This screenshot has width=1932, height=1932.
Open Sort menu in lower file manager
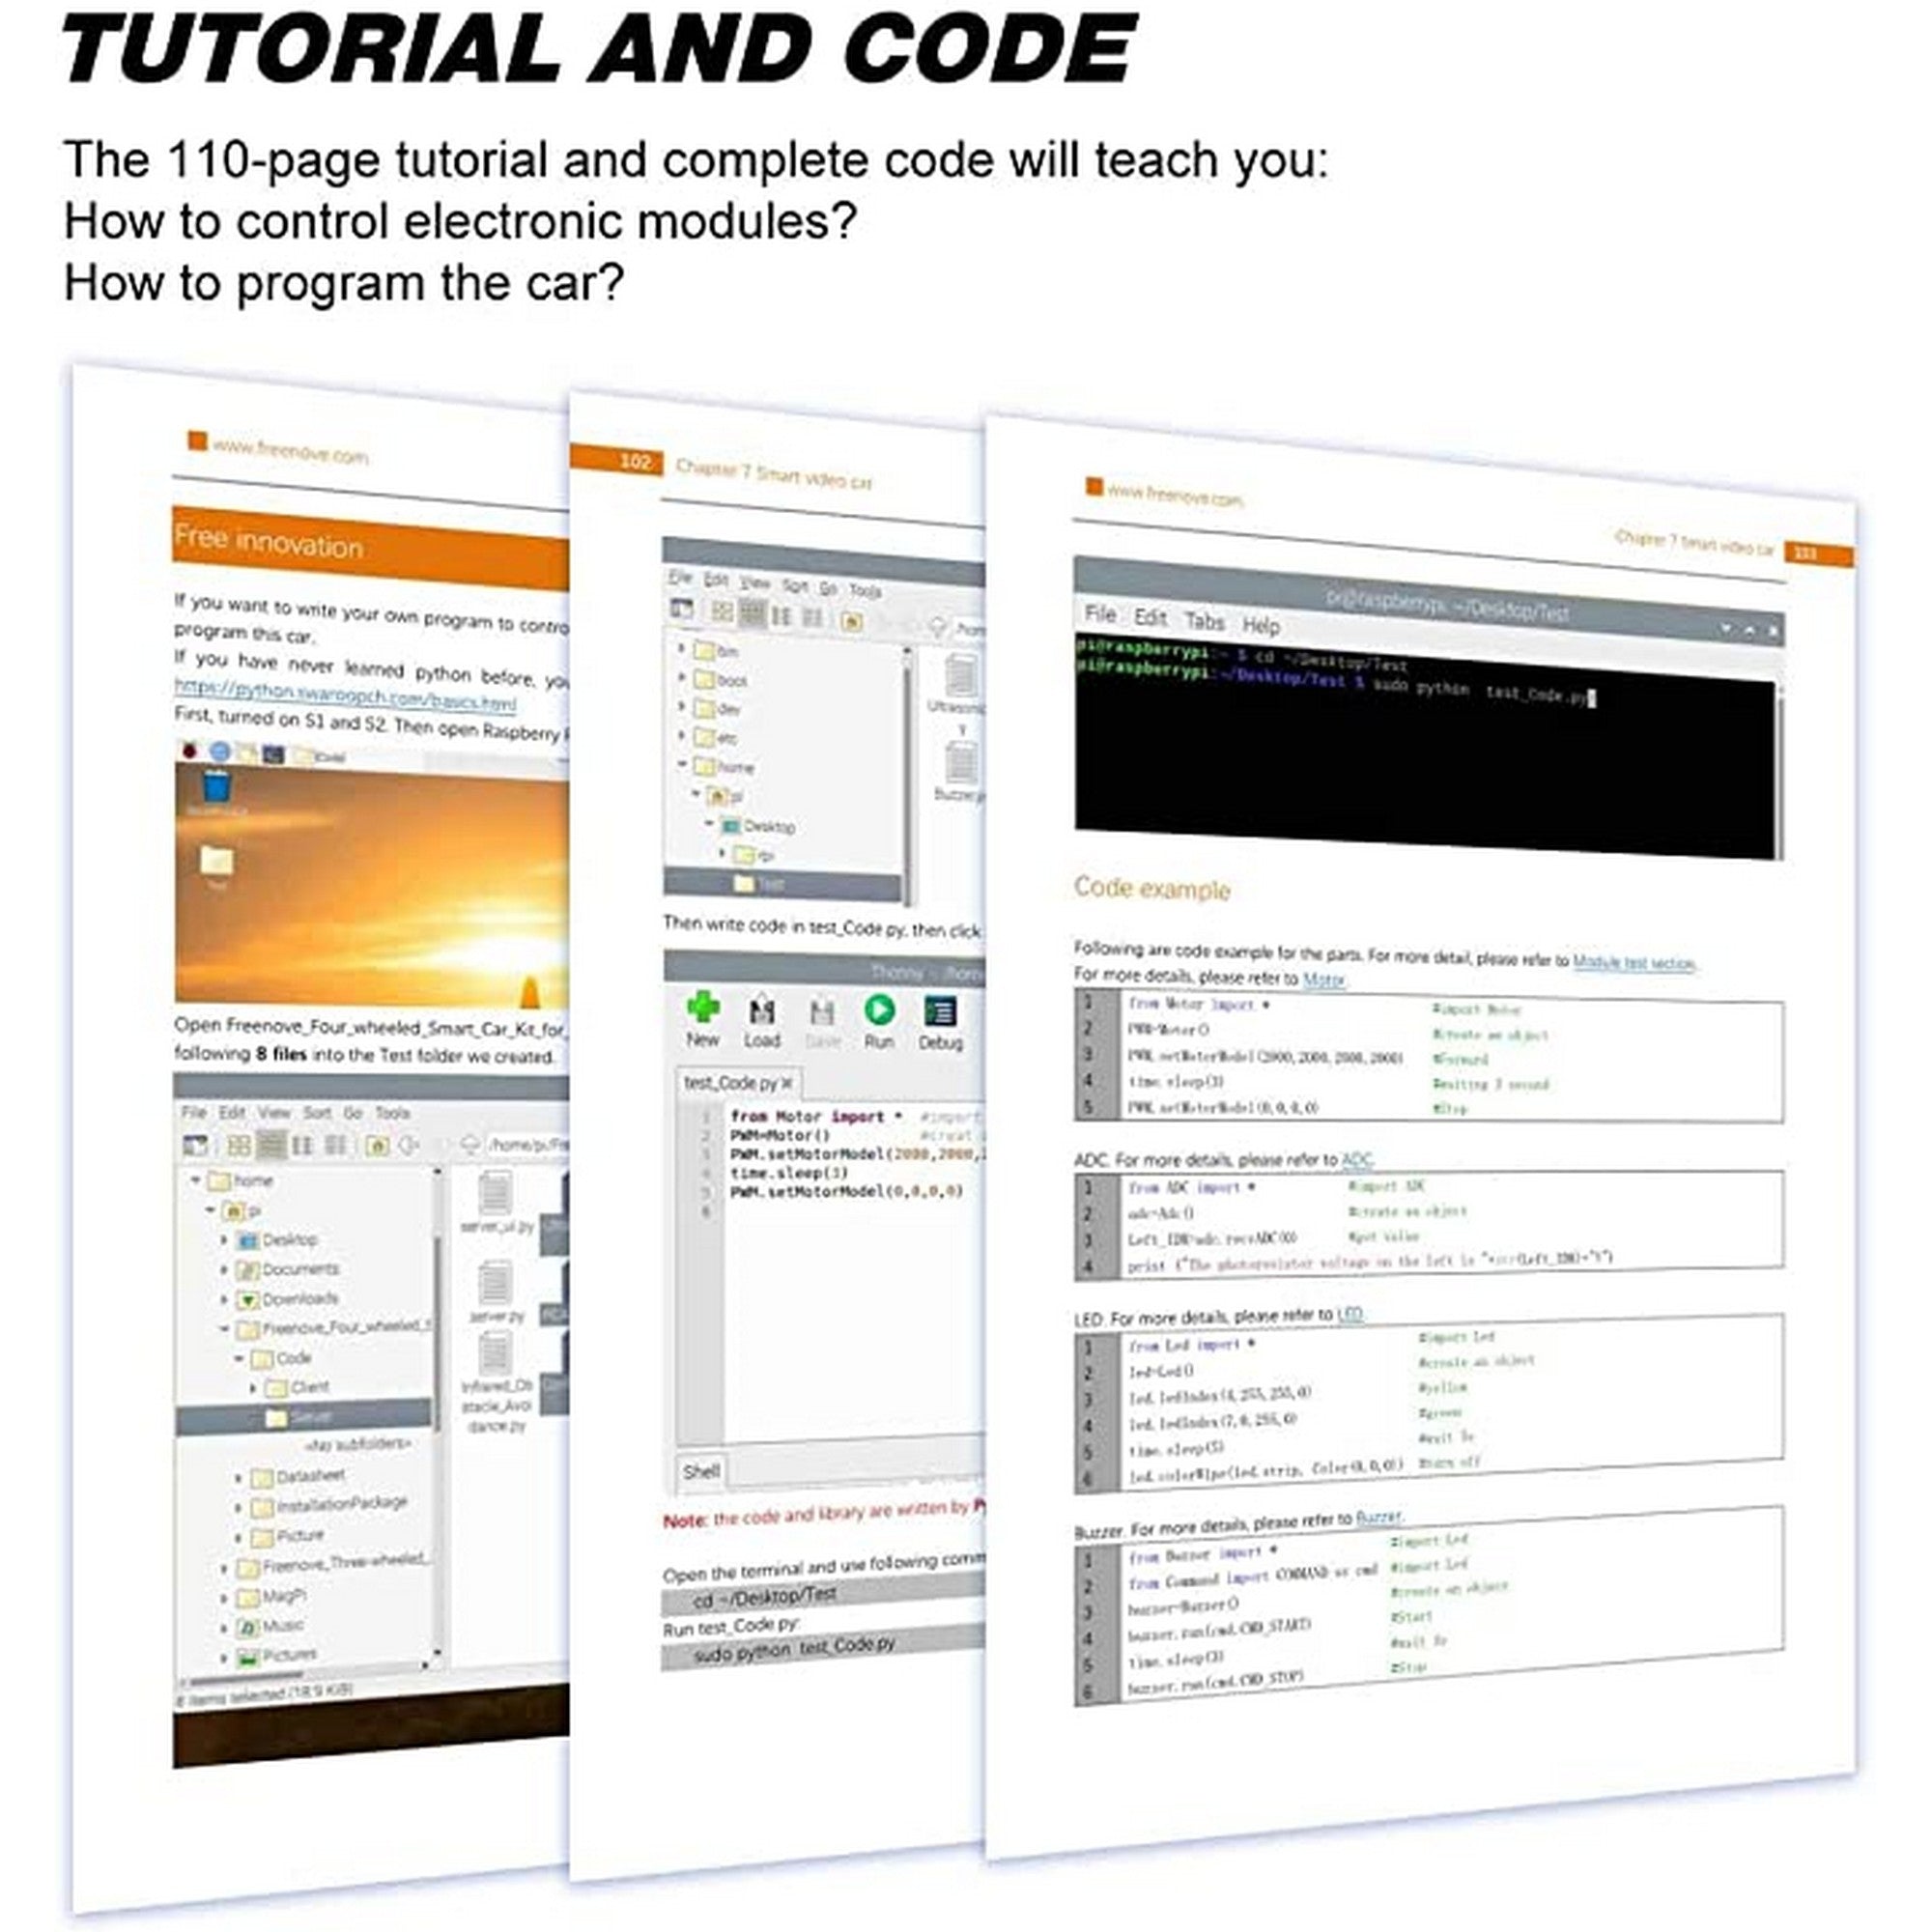(316, 1113)
